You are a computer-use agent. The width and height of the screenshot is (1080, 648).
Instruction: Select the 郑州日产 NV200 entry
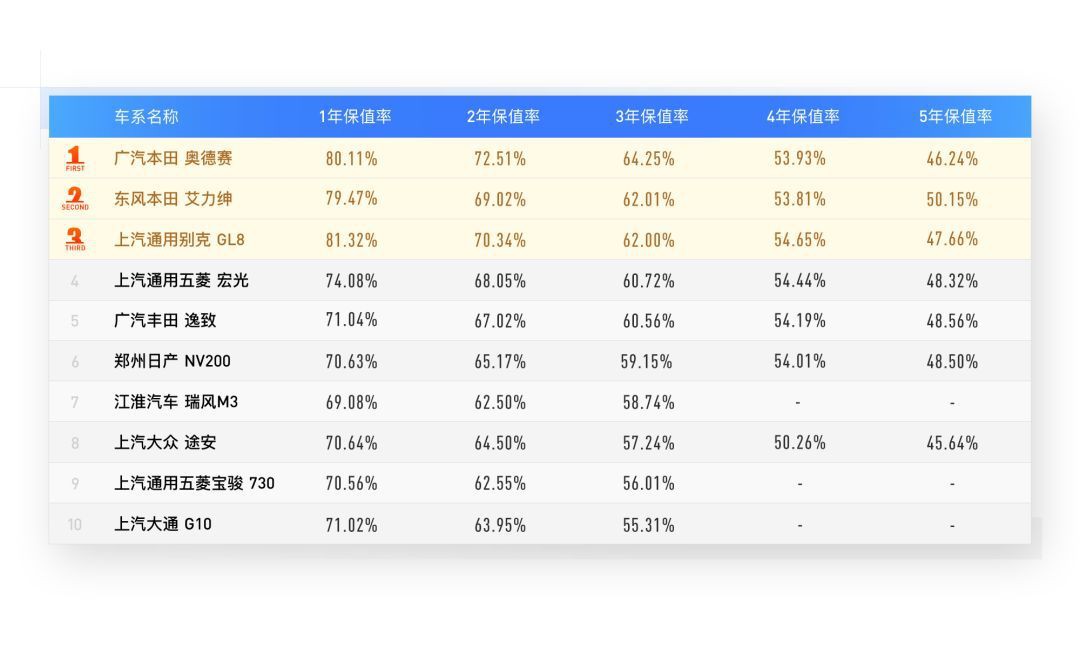[x=172, y=361]
